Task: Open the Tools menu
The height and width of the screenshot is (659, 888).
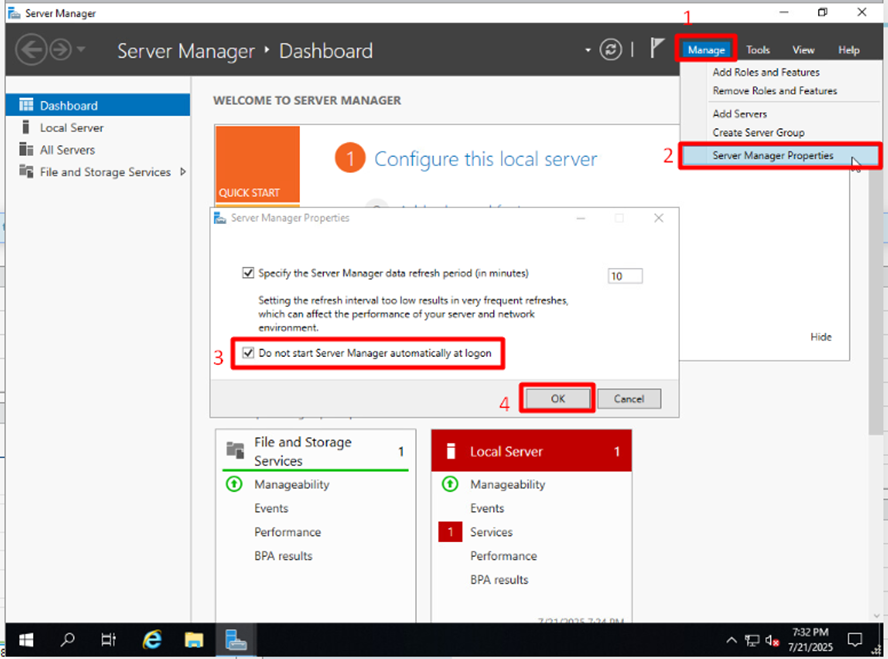Action: (x=758, y=50)
